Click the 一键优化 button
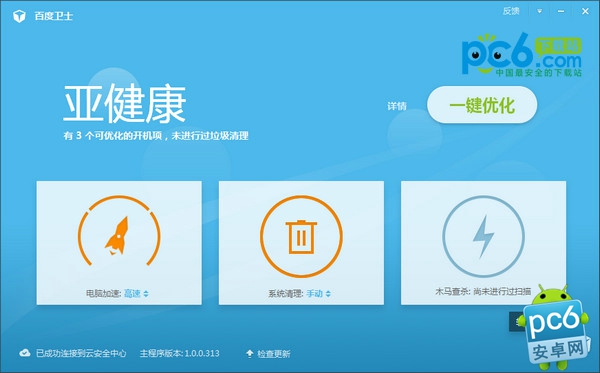 click(482, 105)
